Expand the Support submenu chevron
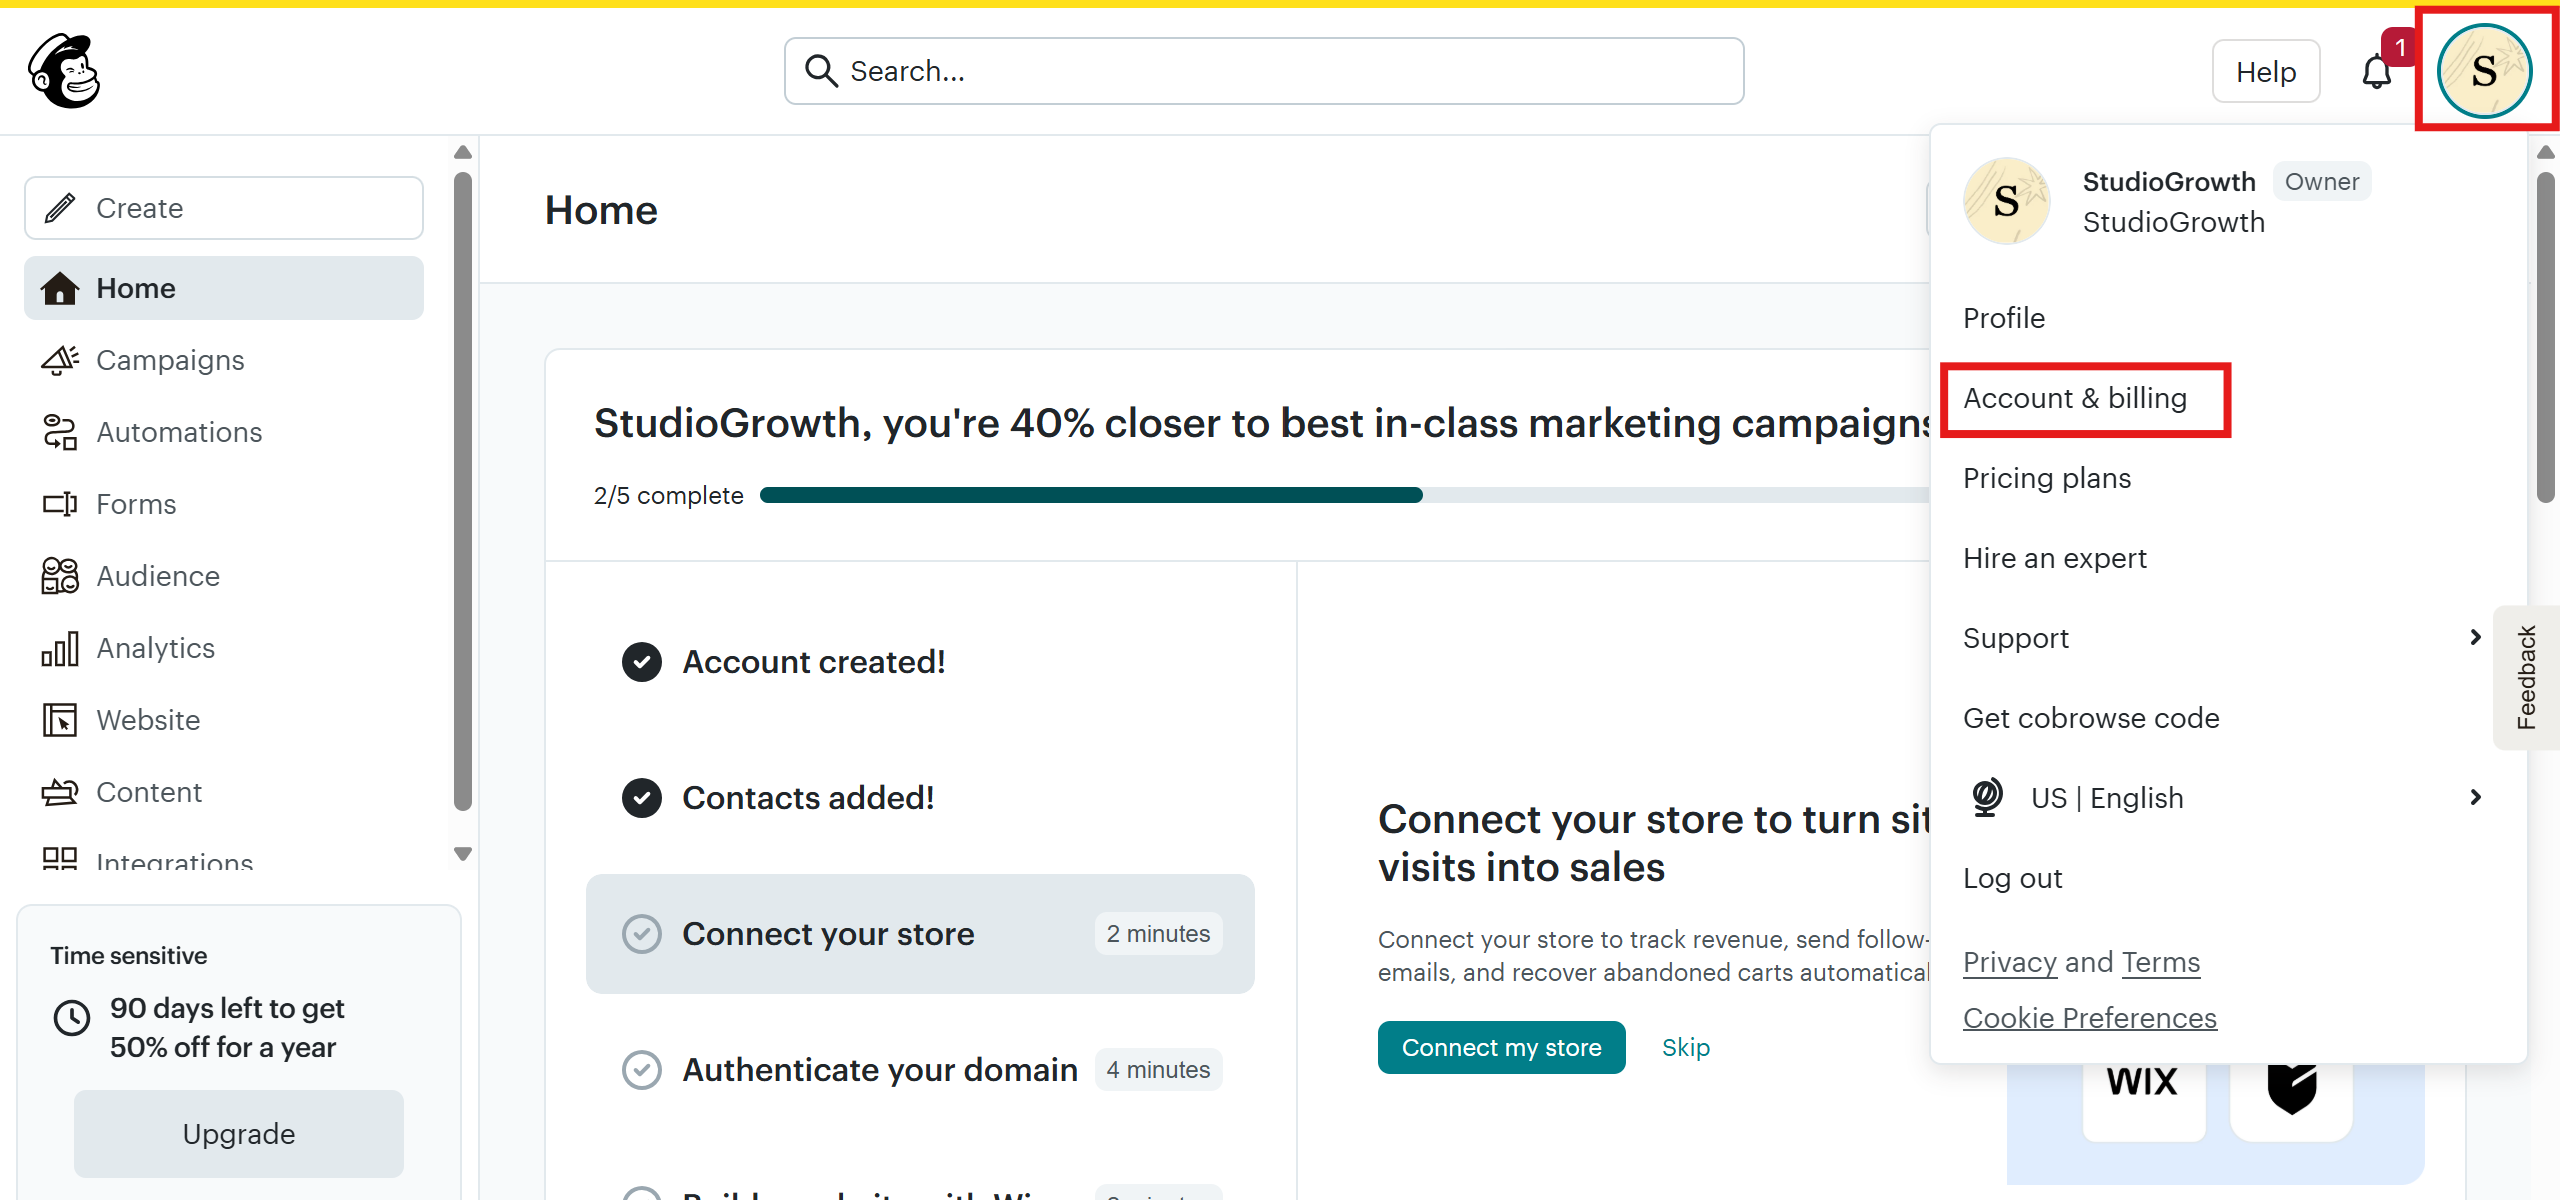The height and width of the screenshot is (1200, 2560). [2475, 637]
